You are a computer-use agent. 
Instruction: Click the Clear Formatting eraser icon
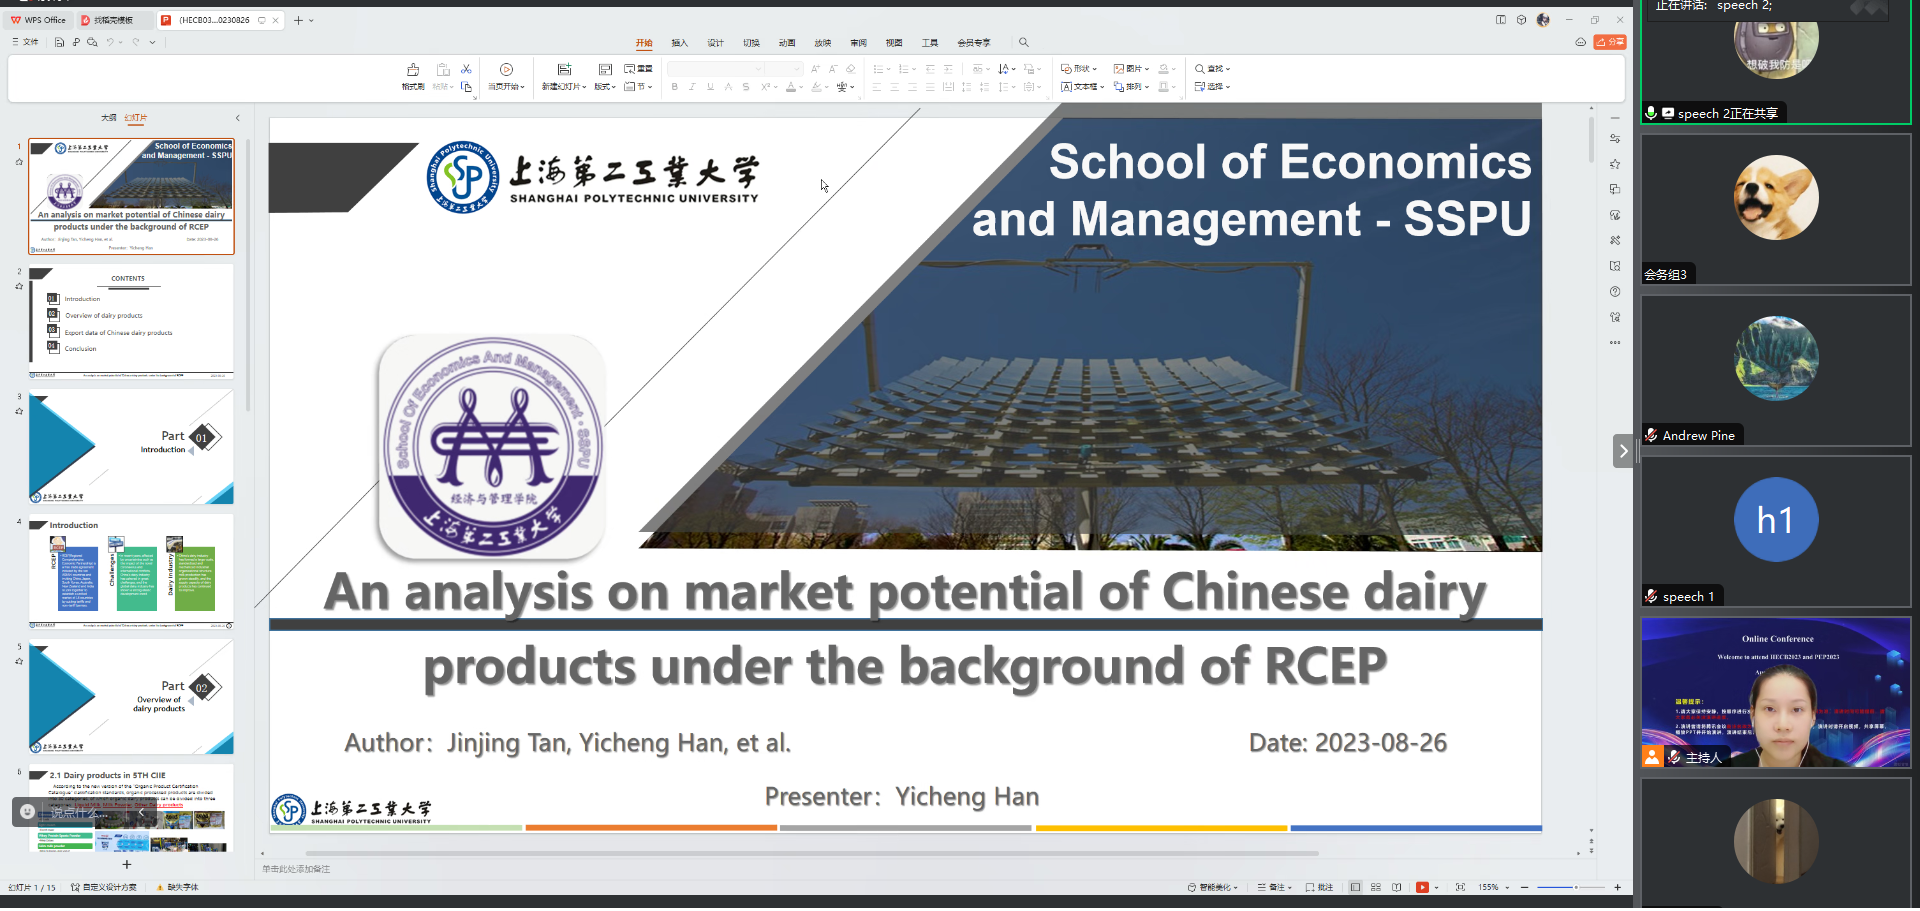850,69
